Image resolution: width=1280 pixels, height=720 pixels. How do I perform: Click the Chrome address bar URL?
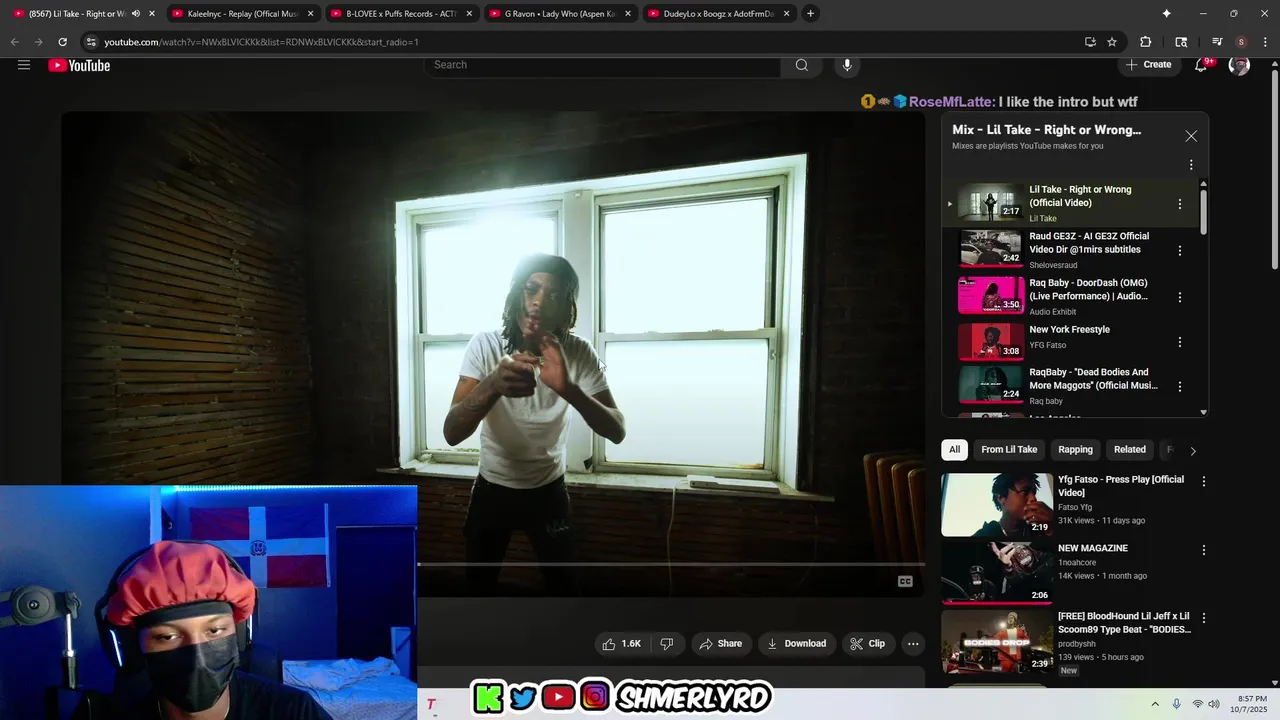(x=261, y=42)
